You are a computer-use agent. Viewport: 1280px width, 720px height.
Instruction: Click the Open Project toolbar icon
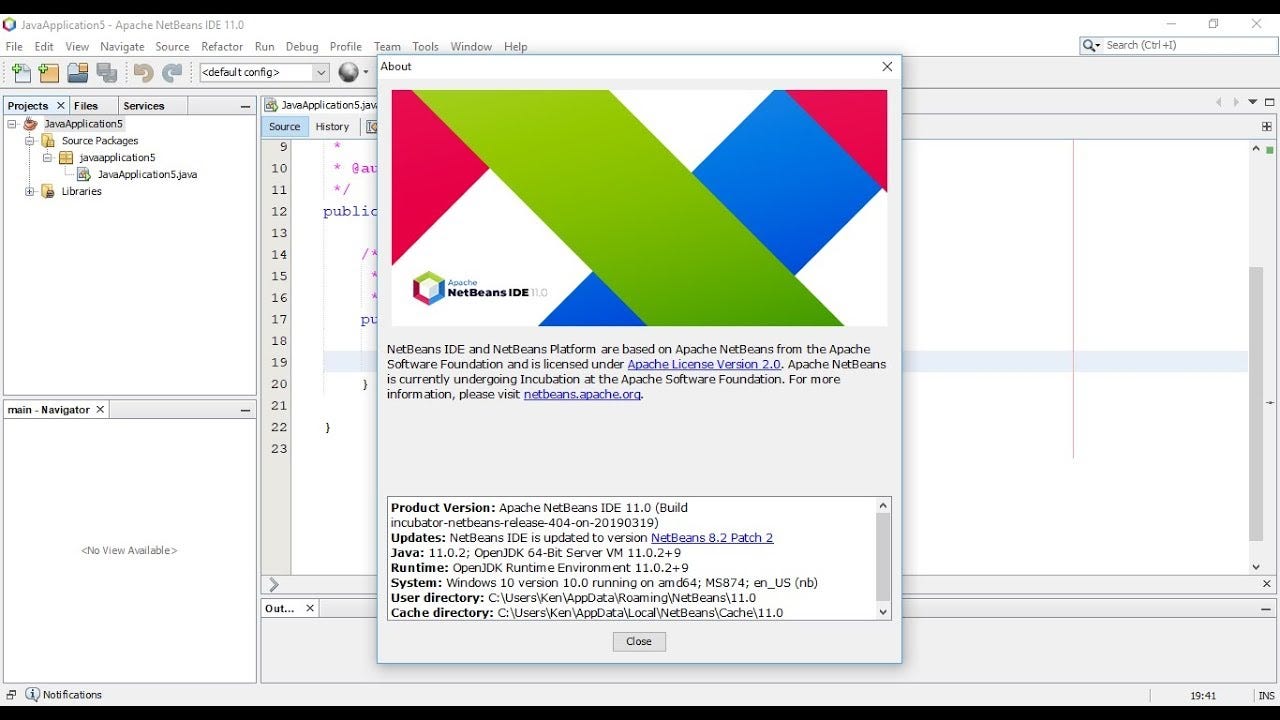pyautogui.click(x=78, y=72)
